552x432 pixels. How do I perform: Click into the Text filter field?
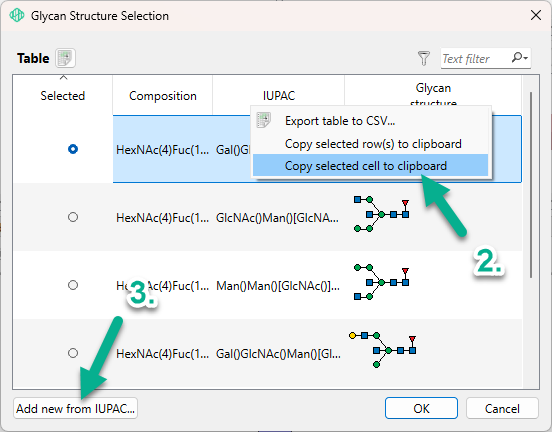point(475,58)
